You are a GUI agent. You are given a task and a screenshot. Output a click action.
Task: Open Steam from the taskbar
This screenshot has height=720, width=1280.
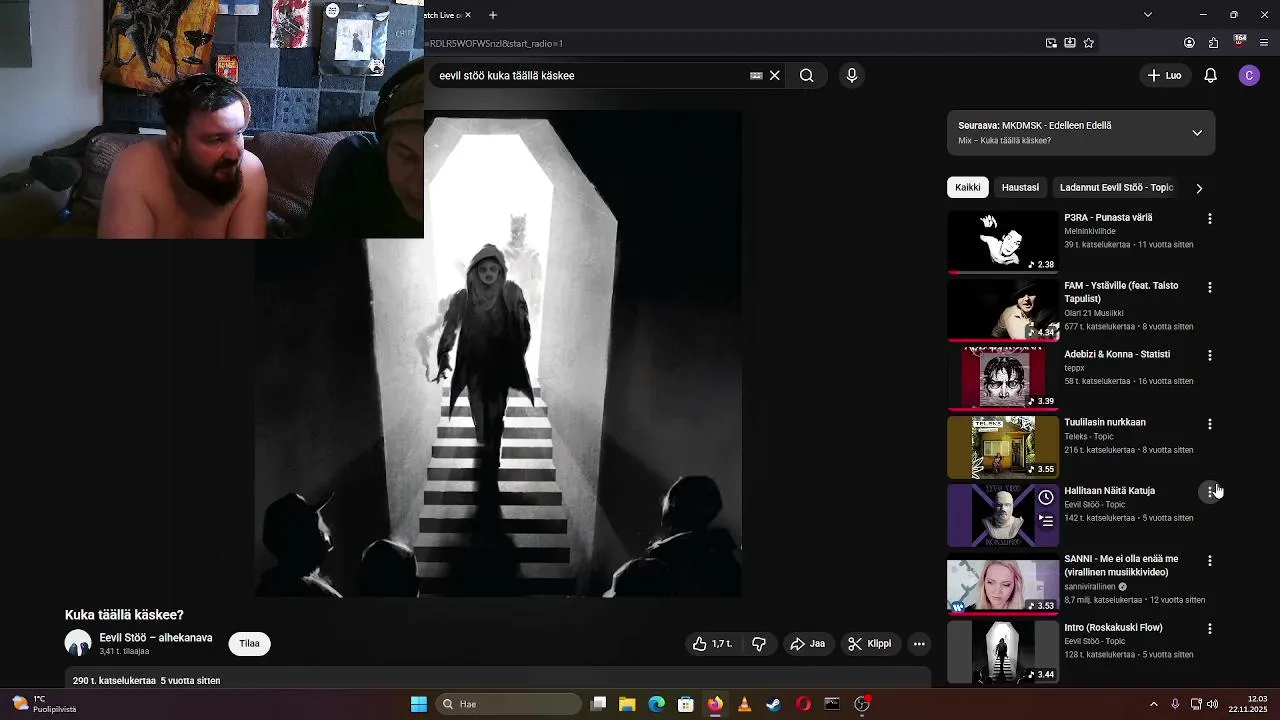773,704
